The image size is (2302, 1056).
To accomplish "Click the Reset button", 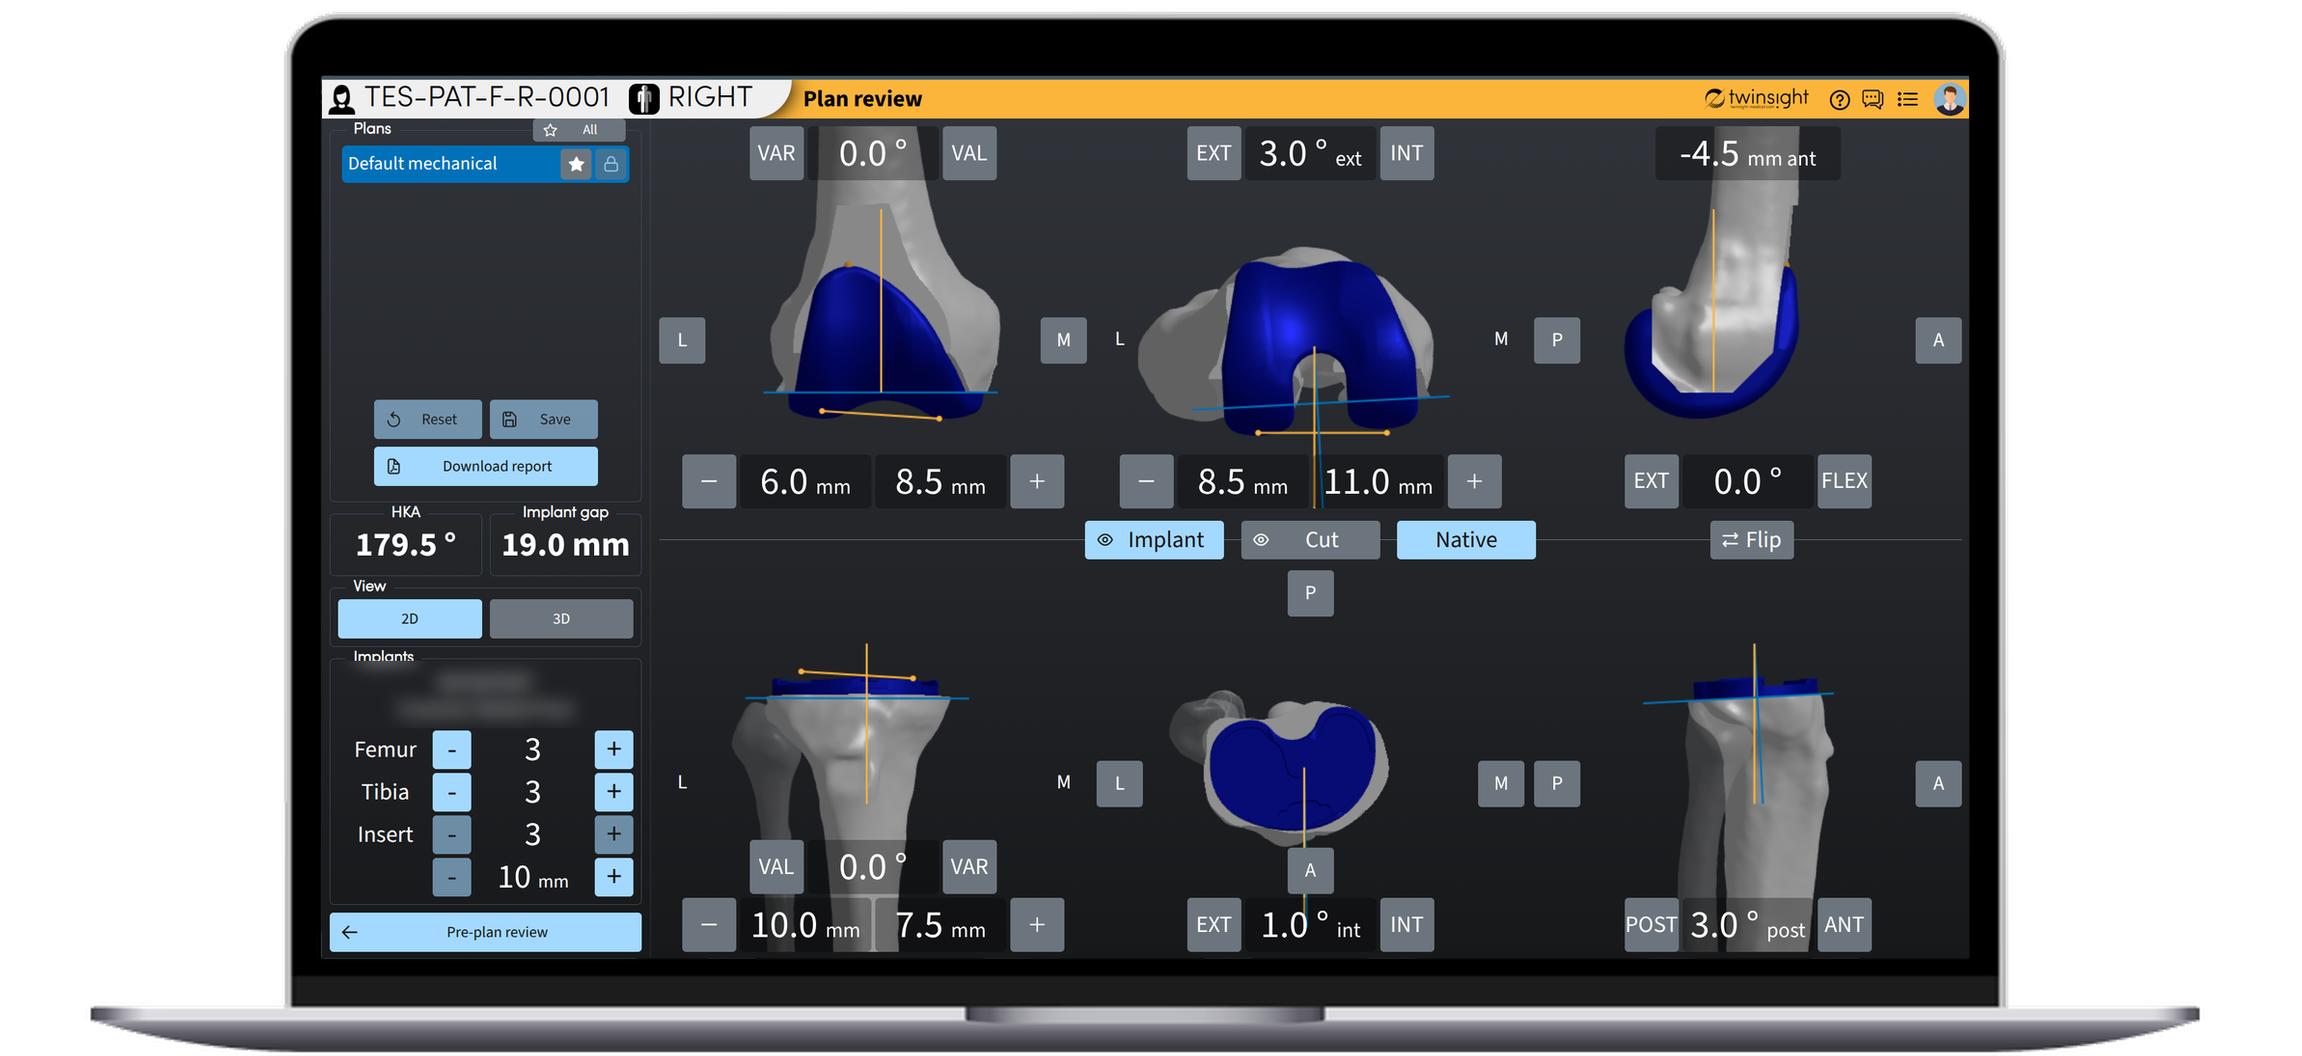I will (427, 419).
